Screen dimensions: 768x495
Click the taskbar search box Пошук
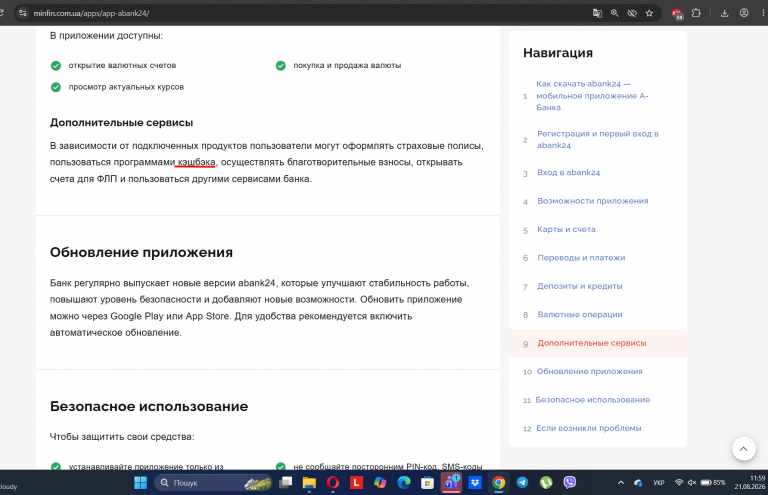(x=214, y=483)
